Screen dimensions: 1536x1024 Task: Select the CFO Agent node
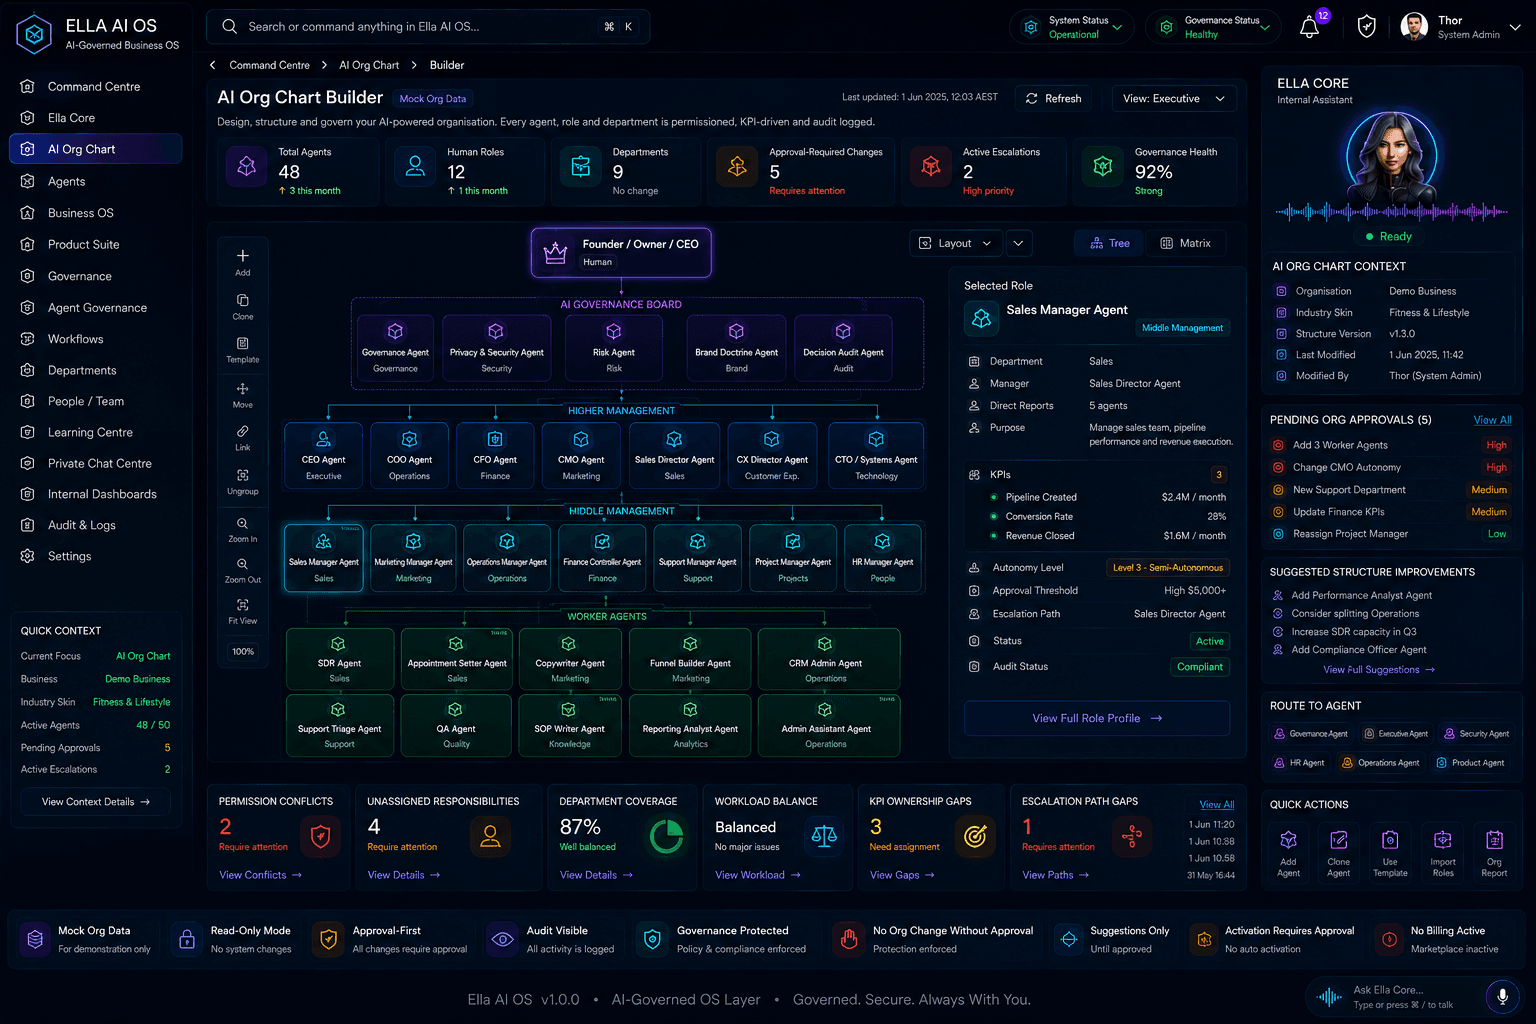click(495, 454)
